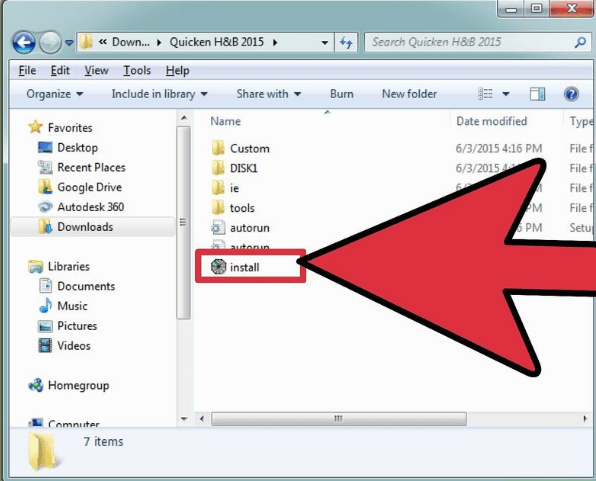The height and width of the screenshot is (481, 596).
Task: Horizontal scrollbar right arrow
Action: pos(585,419)
